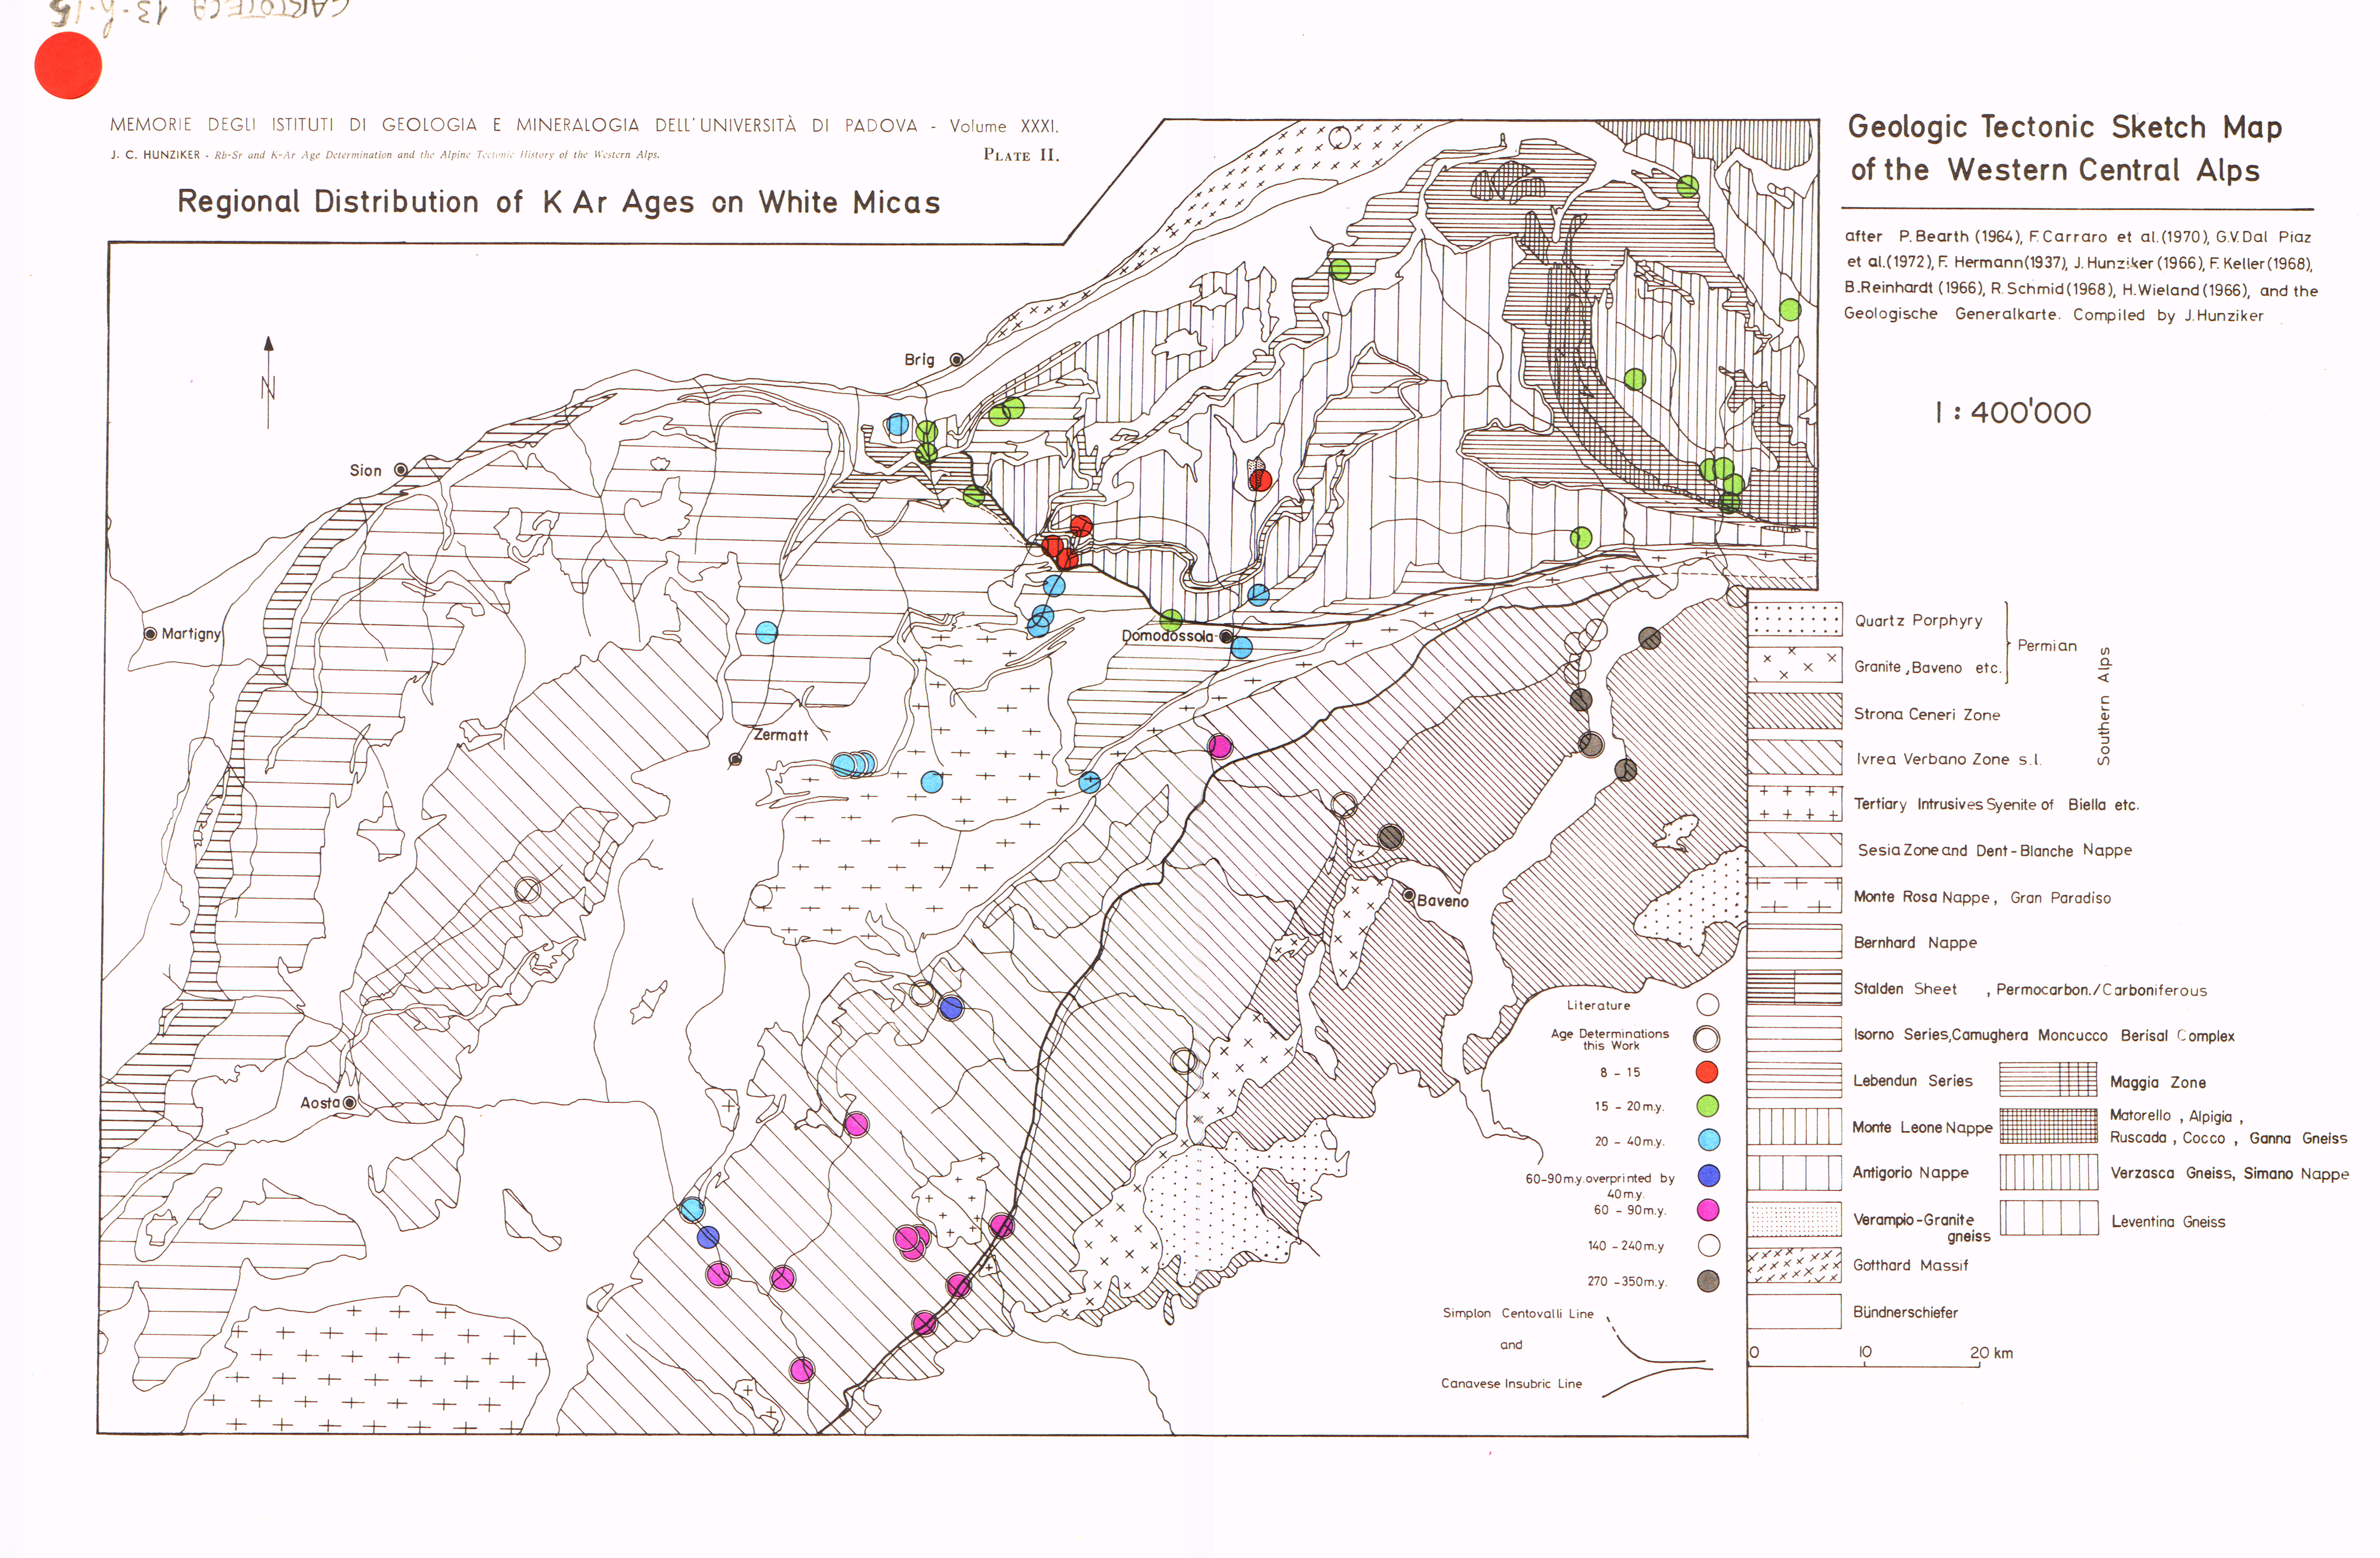This screenshot has height=1558, width=2380.
Task: Select the Zermatt town marker
Action: pos(735,759)
